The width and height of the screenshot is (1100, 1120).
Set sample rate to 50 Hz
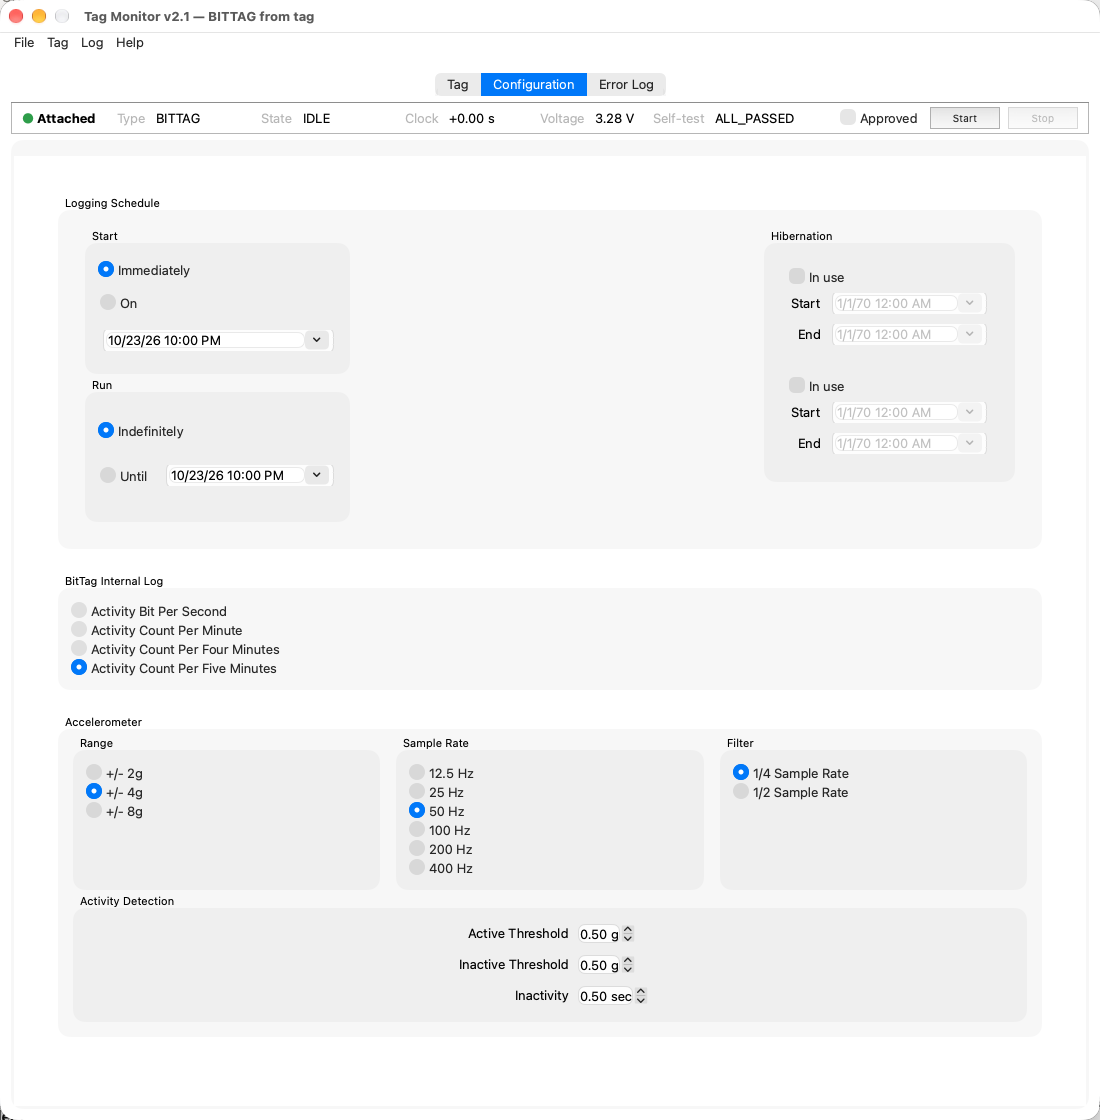(x=416, y=810)
